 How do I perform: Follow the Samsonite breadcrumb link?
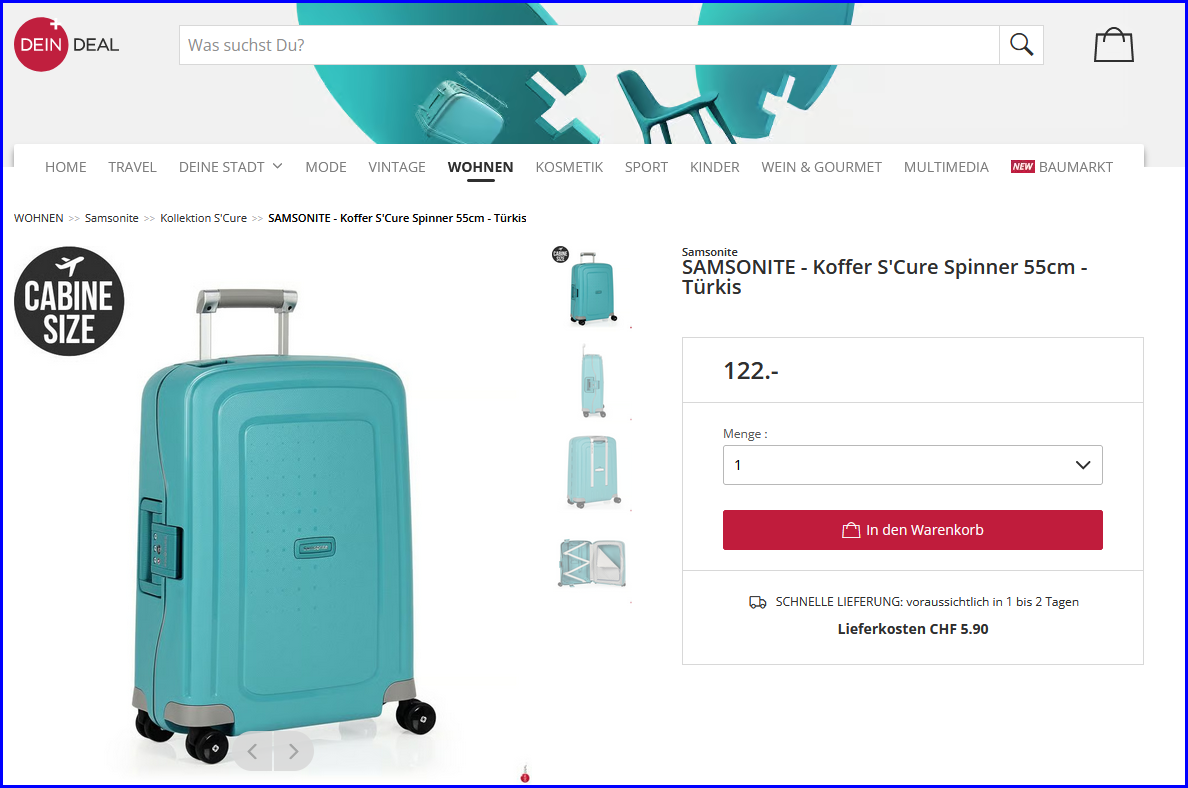[x=111, y=218]
